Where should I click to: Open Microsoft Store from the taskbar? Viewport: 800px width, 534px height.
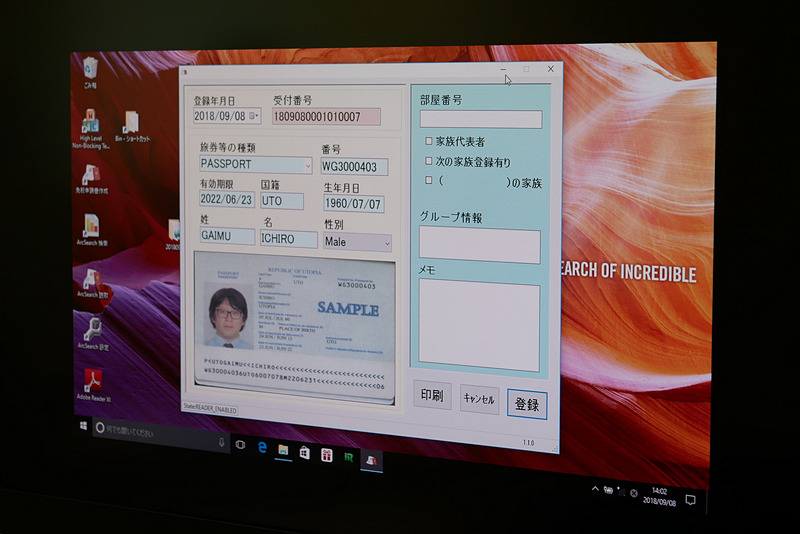[x=305, y=452]
